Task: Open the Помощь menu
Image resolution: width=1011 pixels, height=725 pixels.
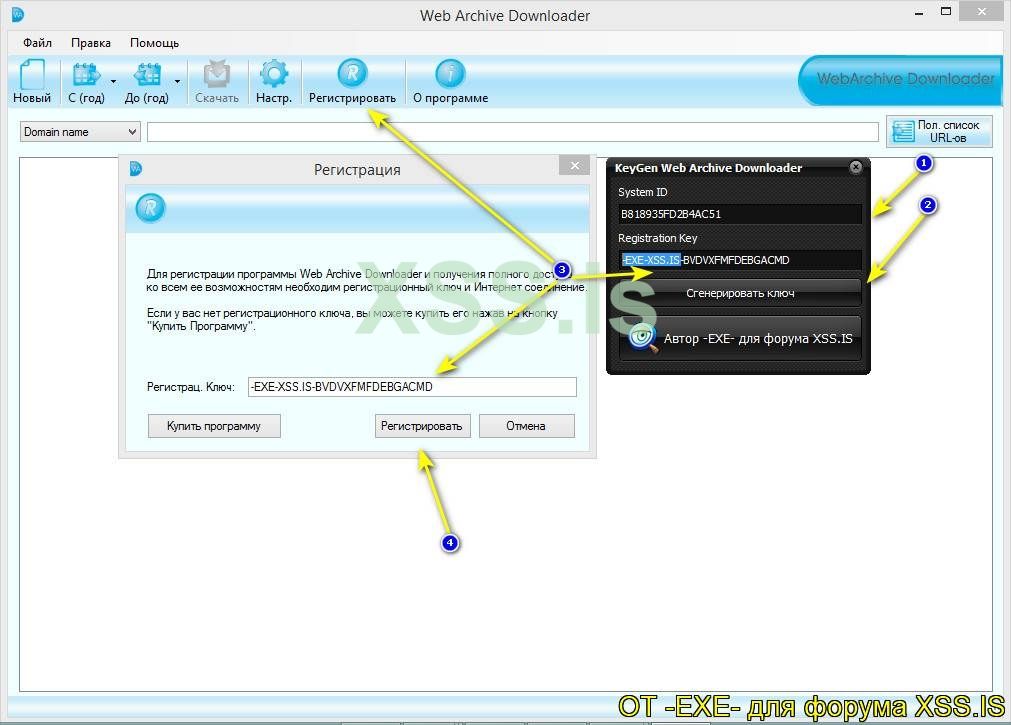Action: [x=155, y=43]
